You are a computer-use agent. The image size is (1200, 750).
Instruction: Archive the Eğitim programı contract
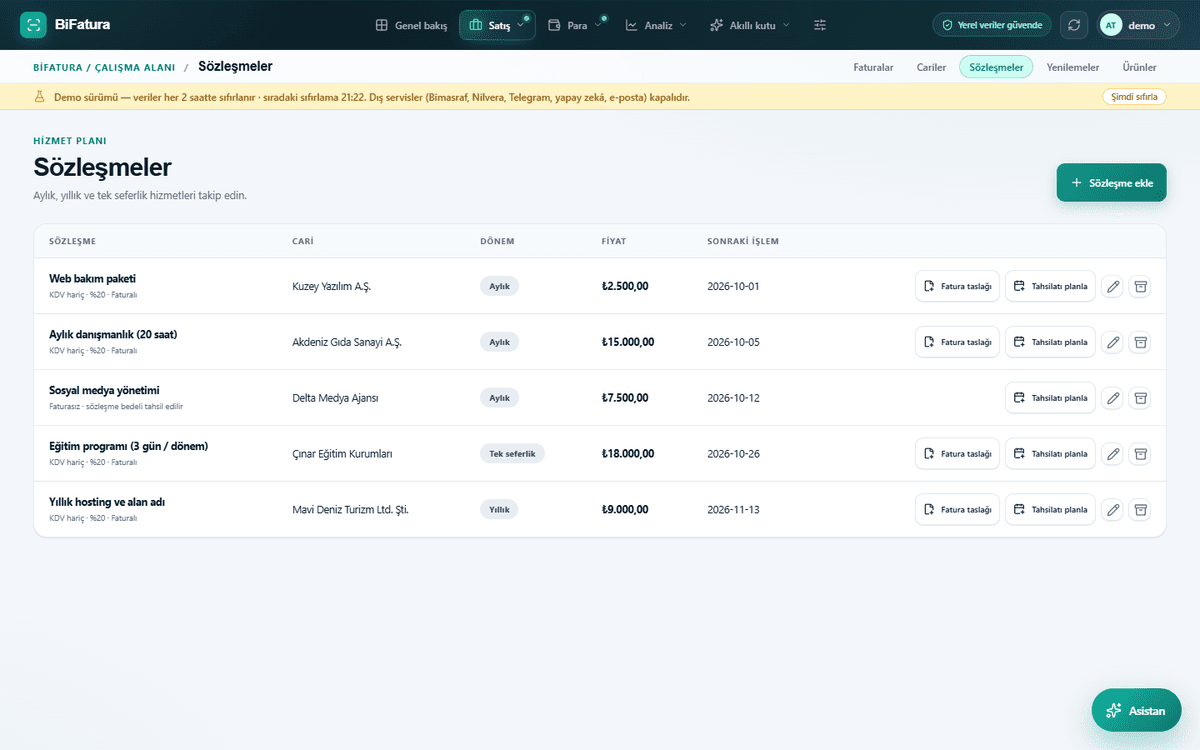(x=1140, y=454)
